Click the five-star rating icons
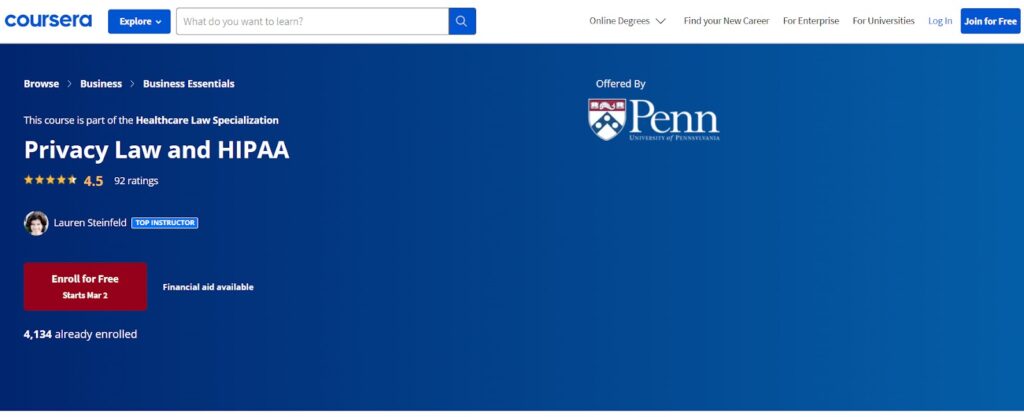The height and width of the screenshot is (417, 1024). 50,180
